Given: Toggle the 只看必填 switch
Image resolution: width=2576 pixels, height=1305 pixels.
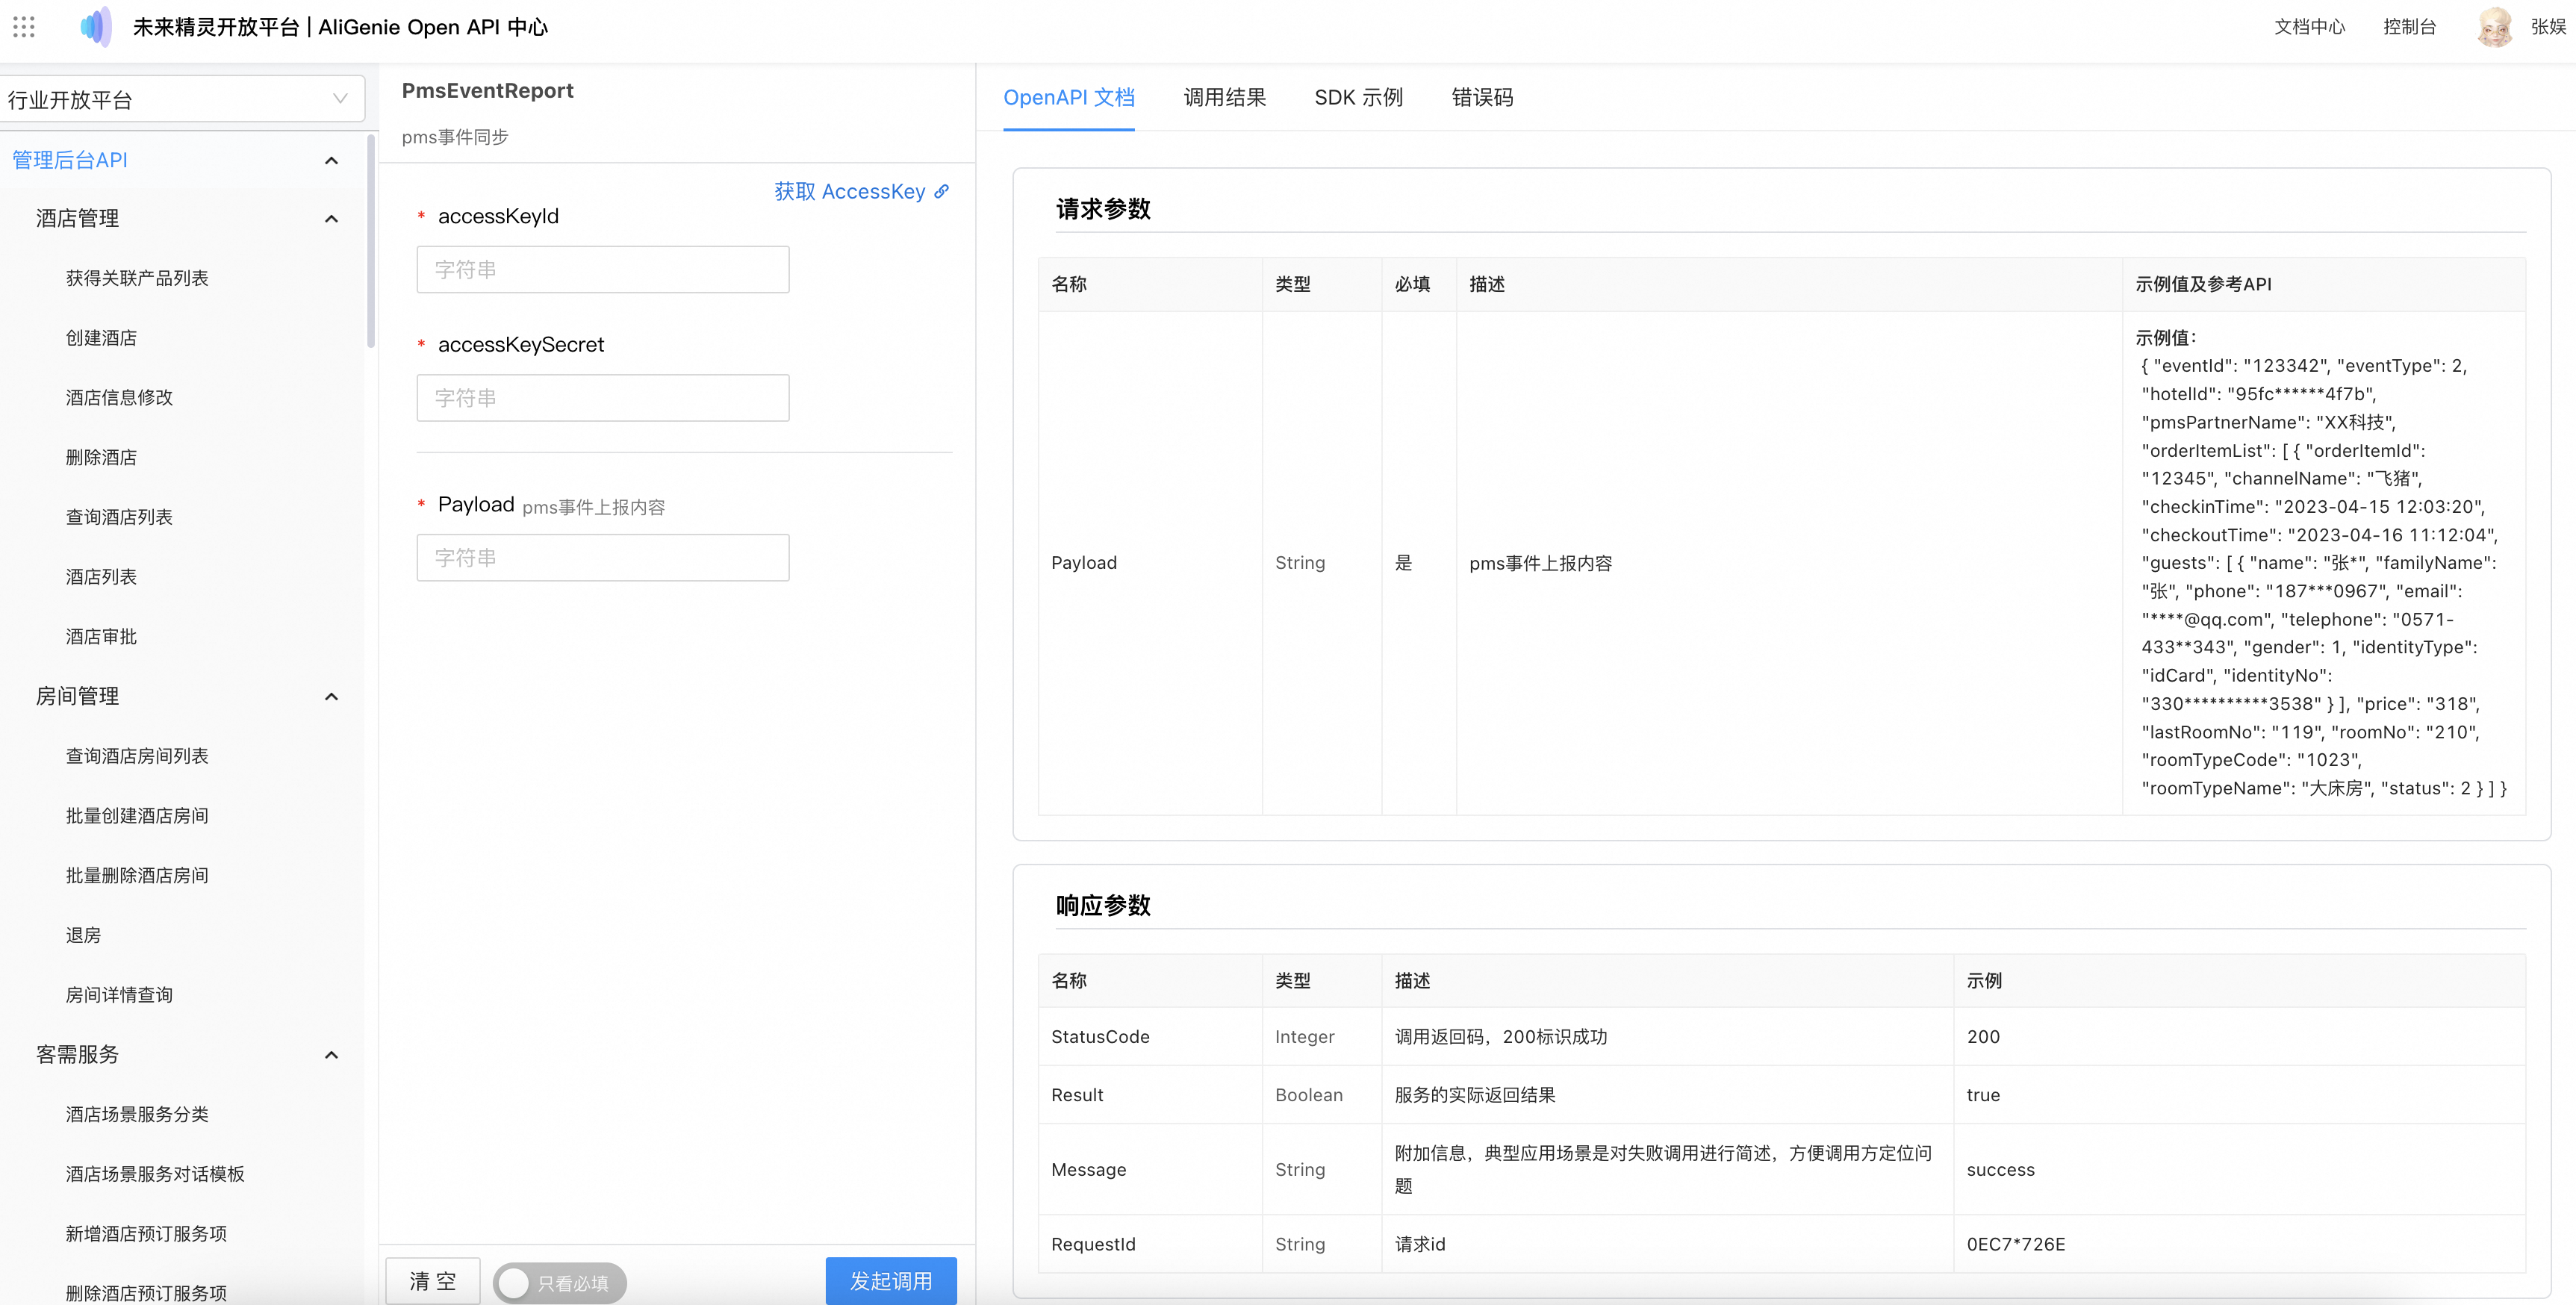Looking at the screenshot, I should coord(559,1282).
